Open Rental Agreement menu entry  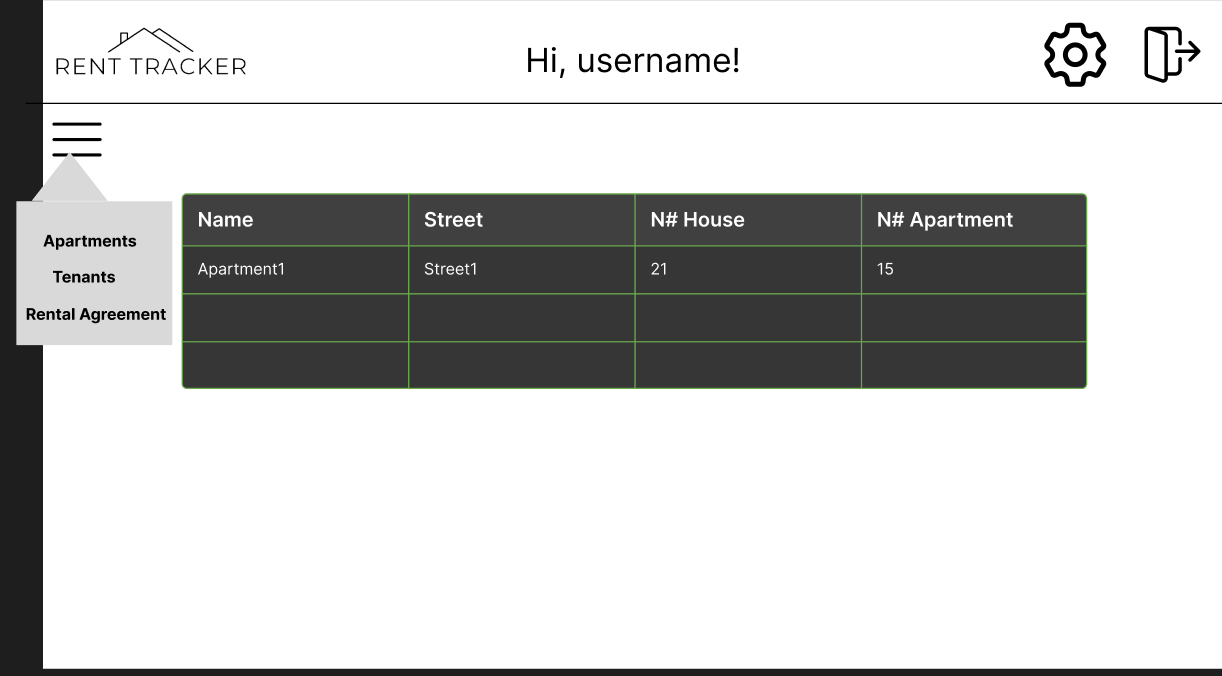pyautogui.click(x=95, y=314)
